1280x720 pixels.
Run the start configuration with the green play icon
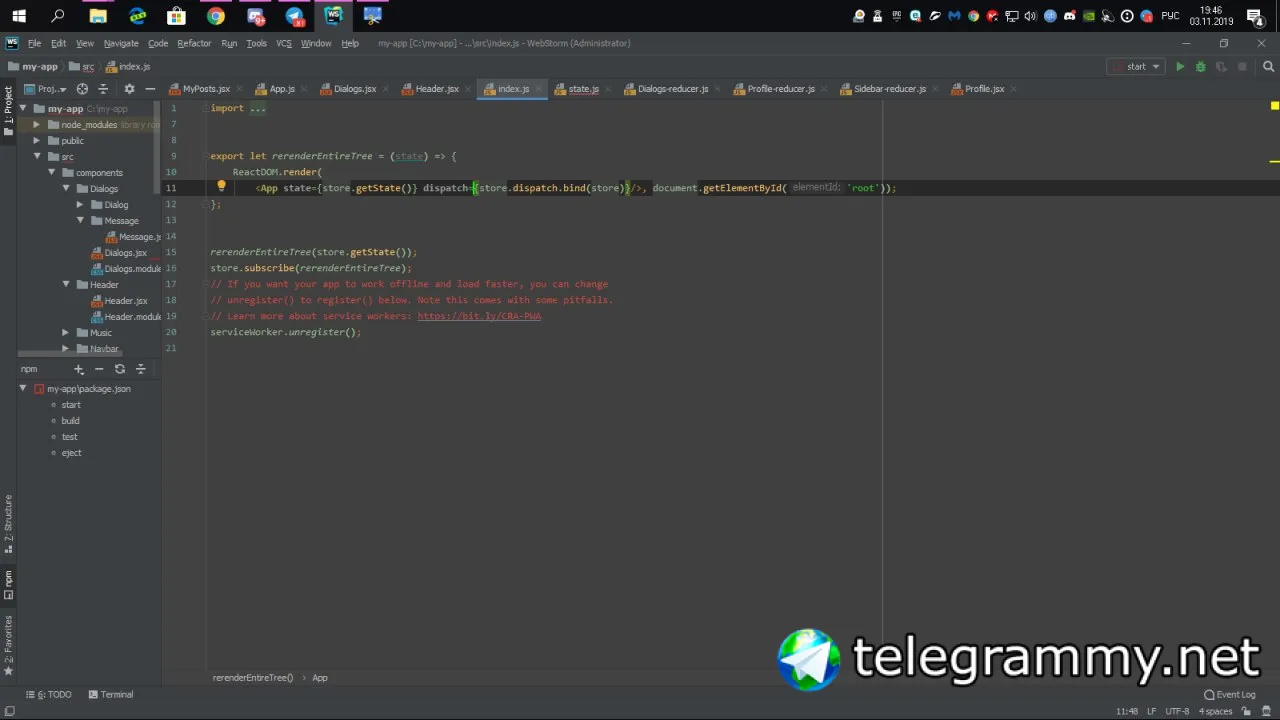pos(1180,67)
